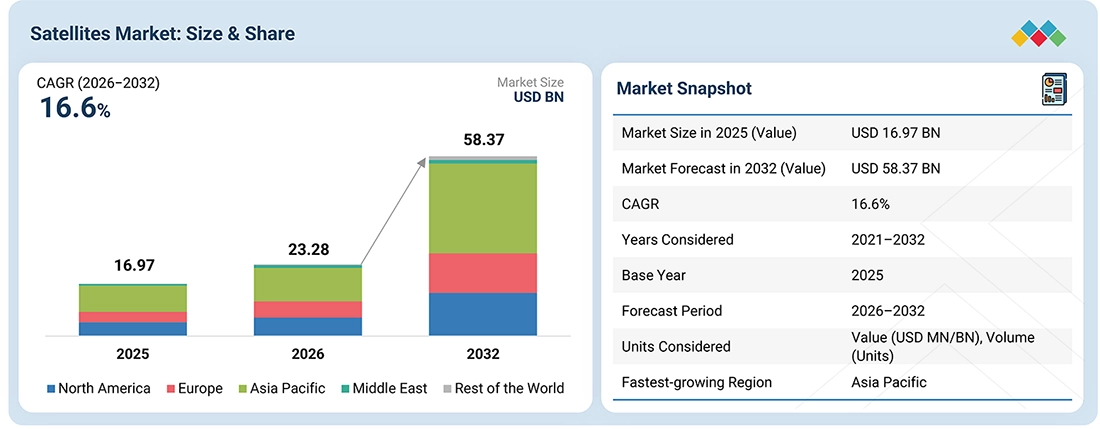Click the 23.28 value above the 2026 bar
This screenshot has height=429, width=1100.
308,250
